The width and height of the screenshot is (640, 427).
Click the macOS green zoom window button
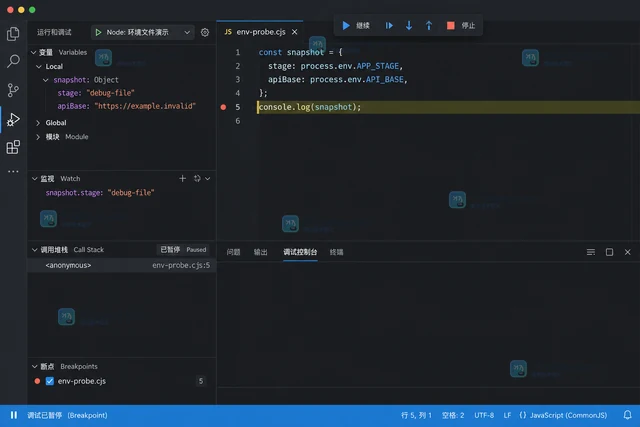pyautogui.click(x=32, y=9)
